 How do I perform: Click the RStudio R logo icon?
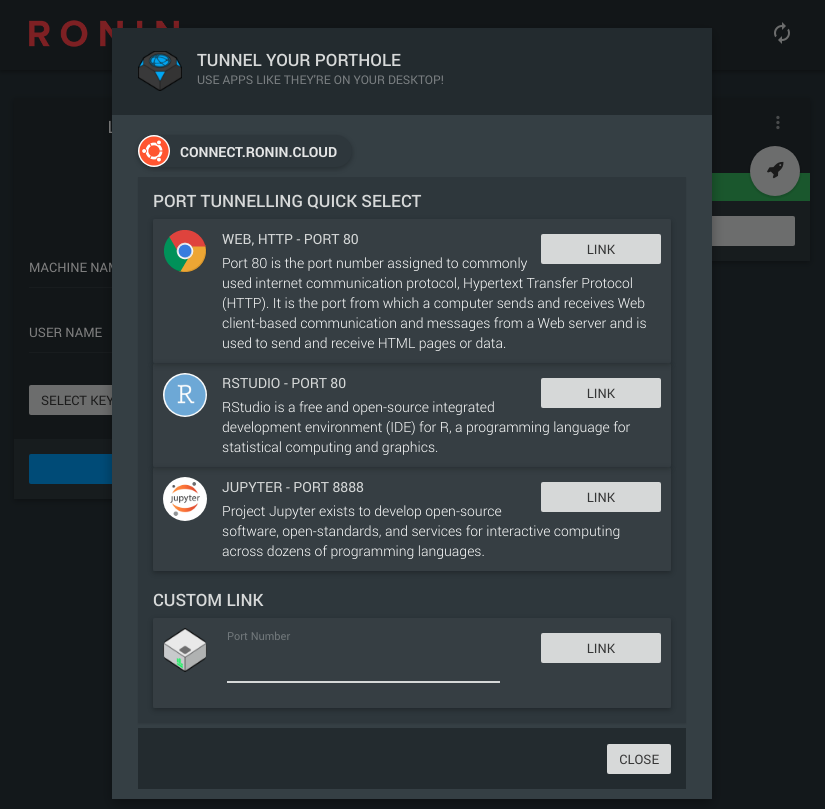pyautogui.click(x=185, y=395)
